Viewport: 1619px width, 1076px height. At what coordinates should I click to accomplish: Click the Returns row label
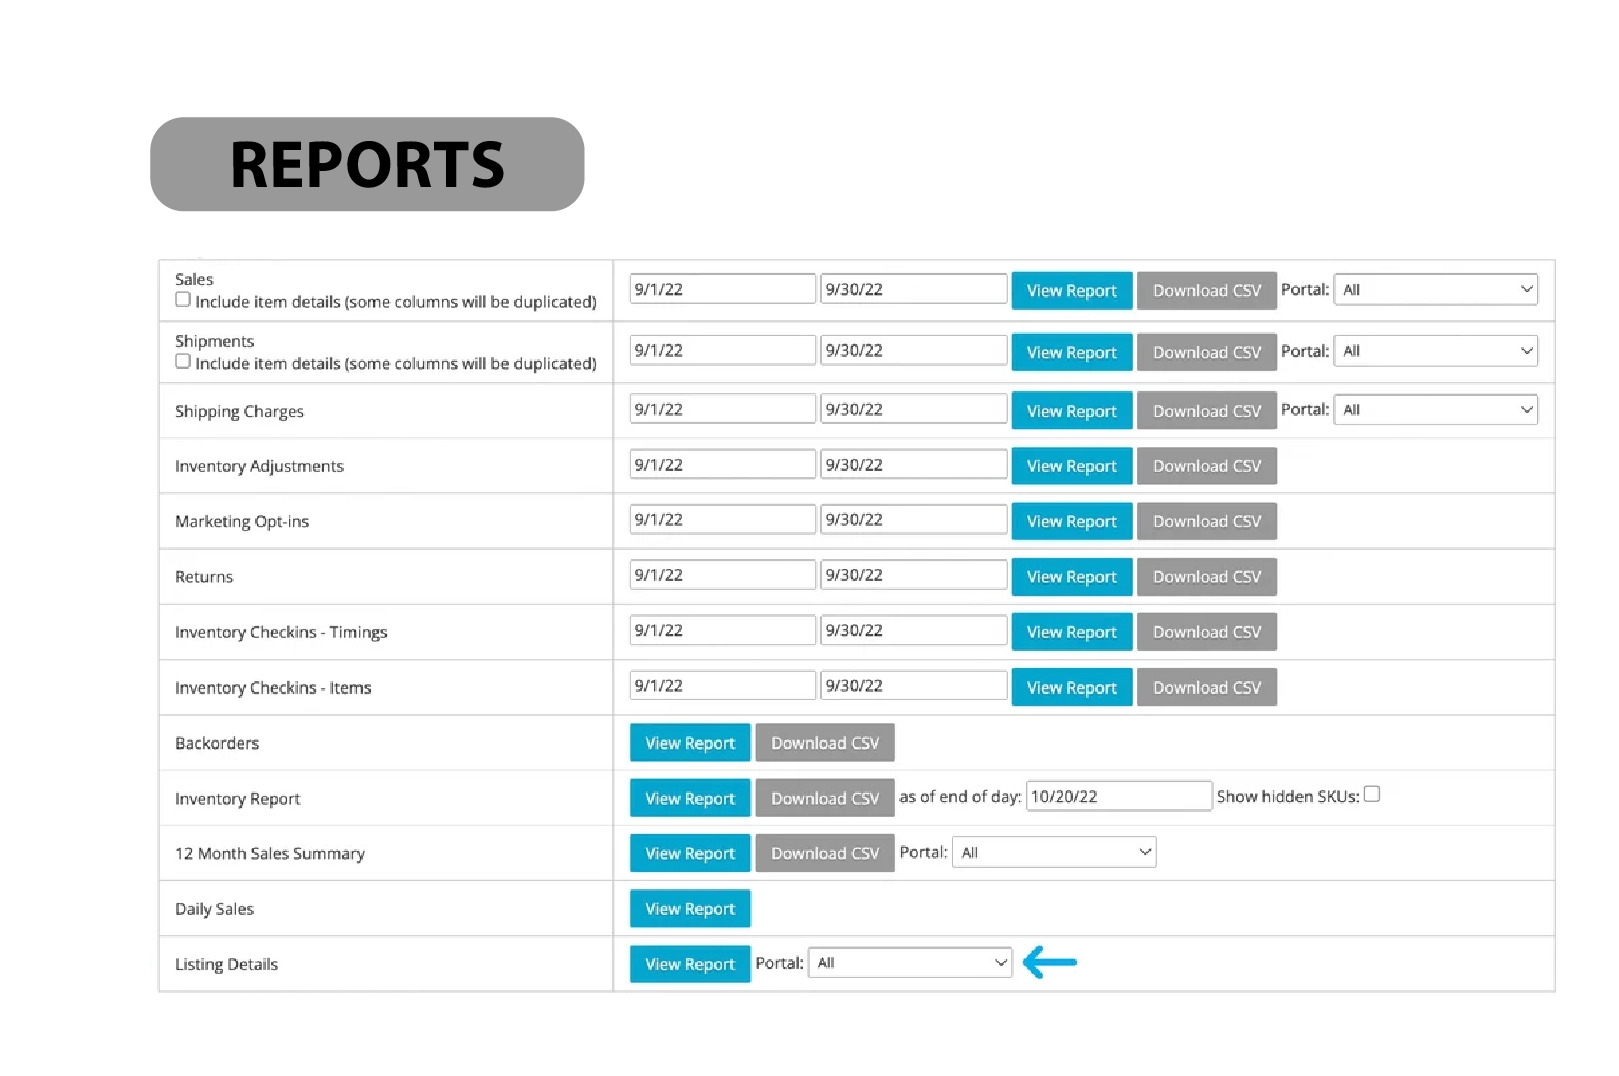click(204, 577)
